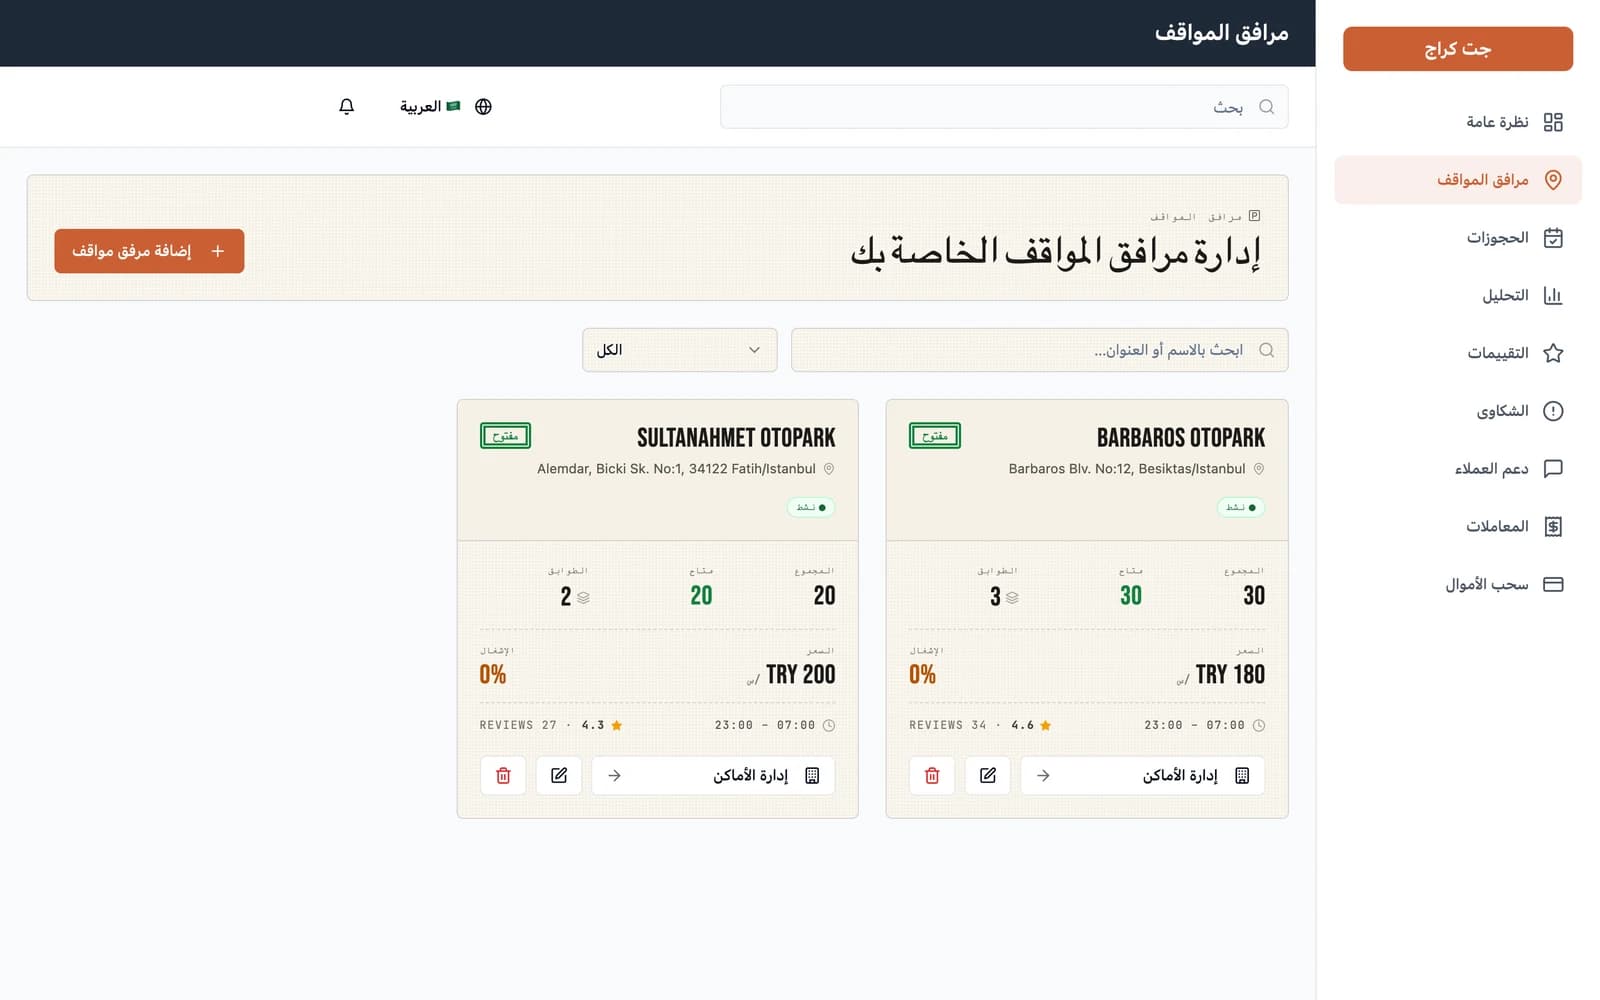Open the الكل filter dropdown
The width and height of the screenshot is (1600, 1000).
[680, 350]
